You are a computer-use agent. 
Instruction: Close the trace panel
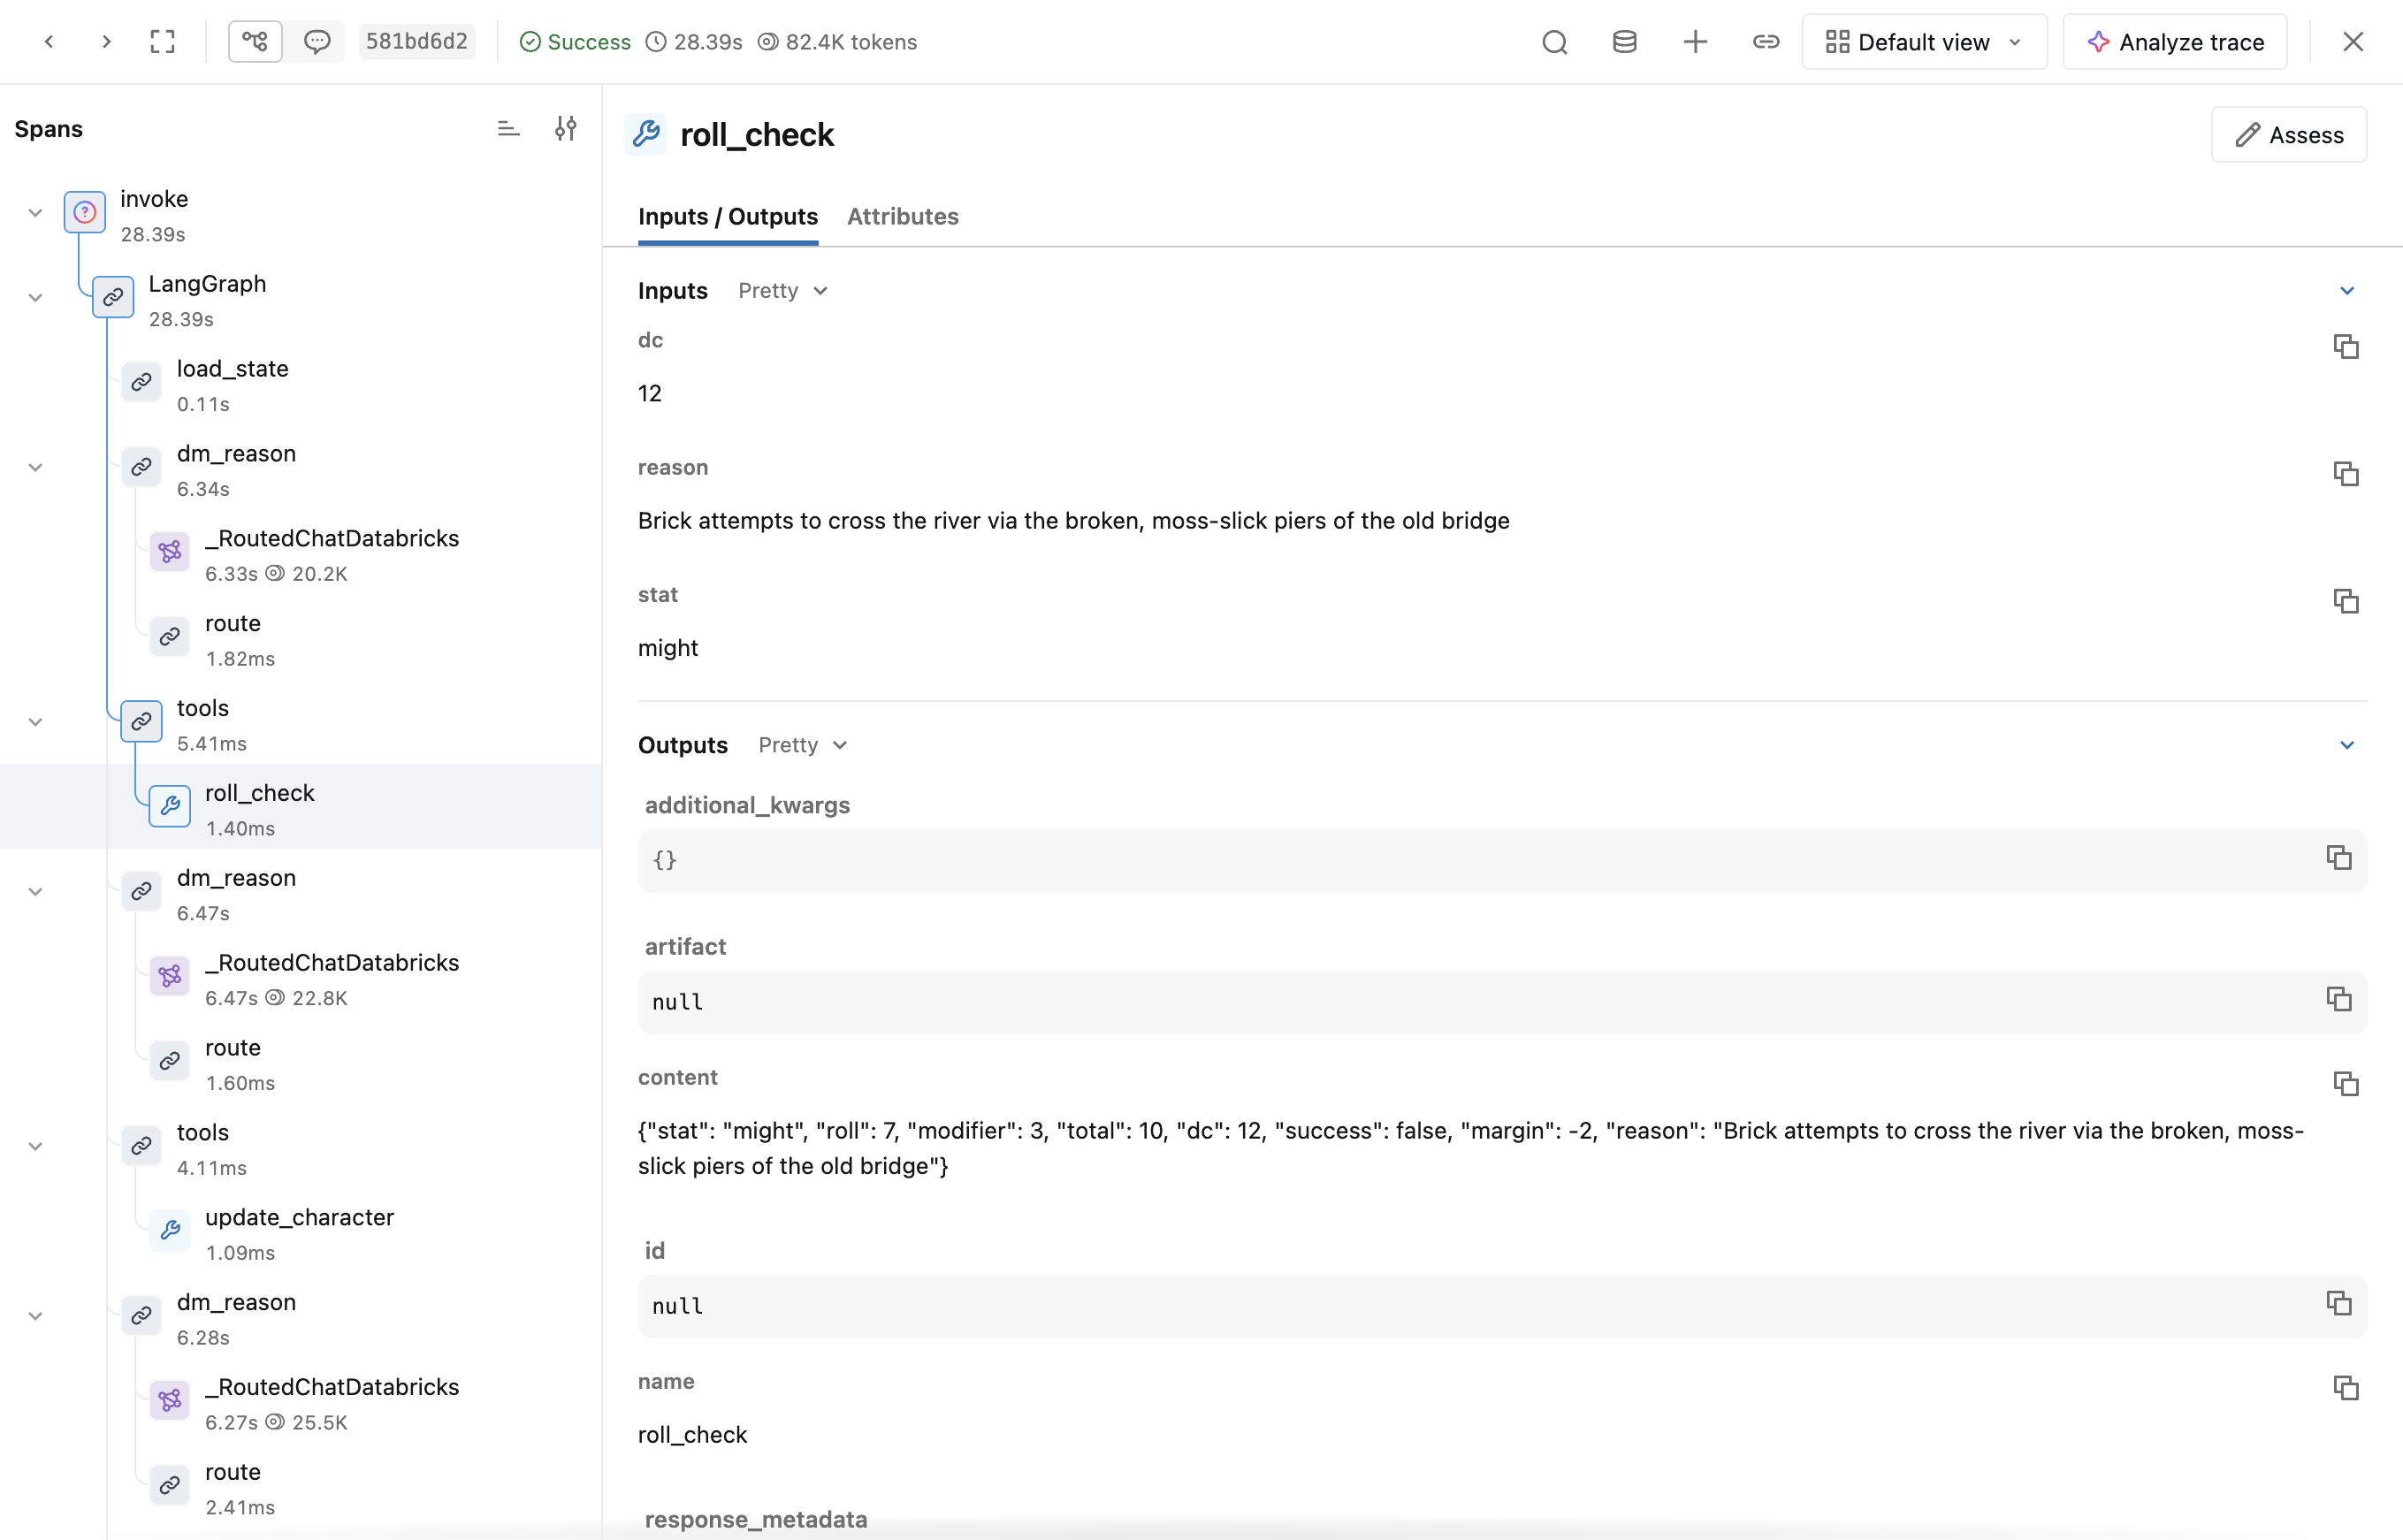click(2353, 42)
